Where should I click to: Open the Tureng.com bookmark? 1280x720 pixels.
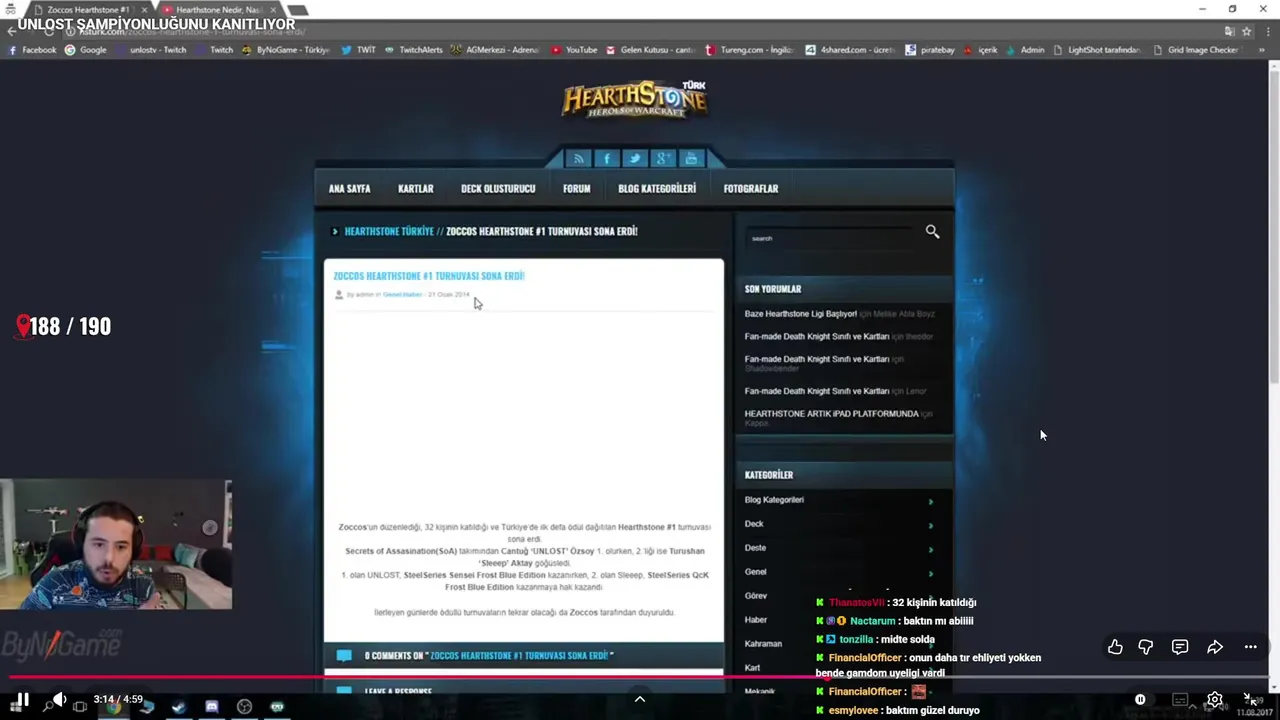pyautogui.click(x=749, y=50)
